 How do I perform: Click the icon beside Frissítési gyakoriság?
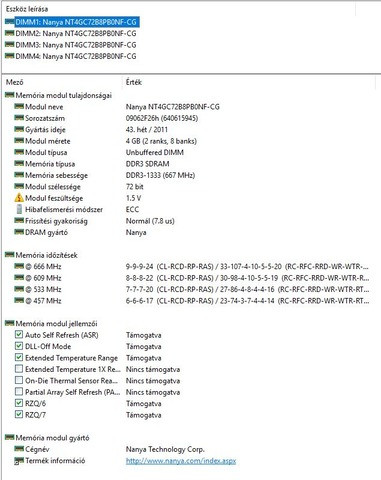coord(19,220)
